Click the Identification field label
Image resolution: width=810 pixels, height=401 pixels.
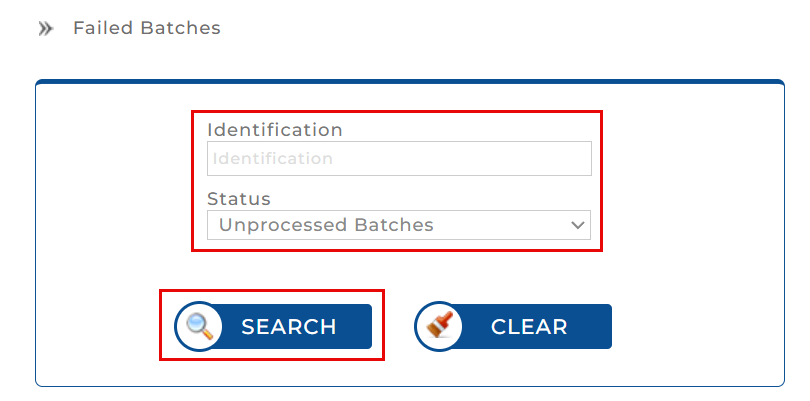(x=274, y=130)
